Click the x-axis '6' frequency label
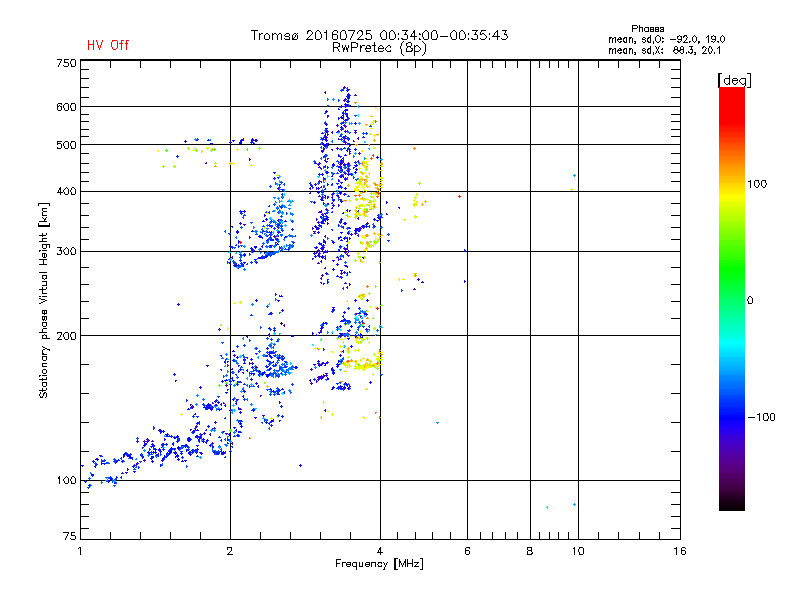The image size is (800, 600). coord(467,551)
